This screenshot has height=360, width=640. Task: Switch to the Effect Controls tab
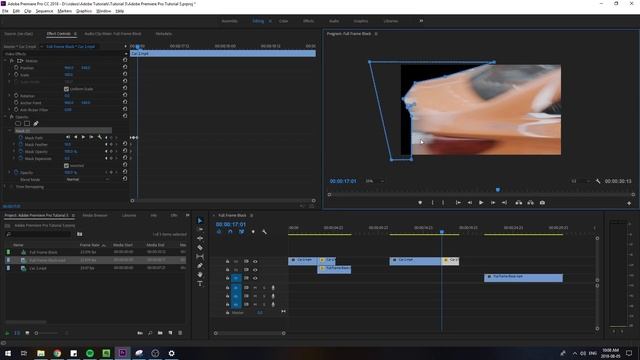click(x=58, y=33)
